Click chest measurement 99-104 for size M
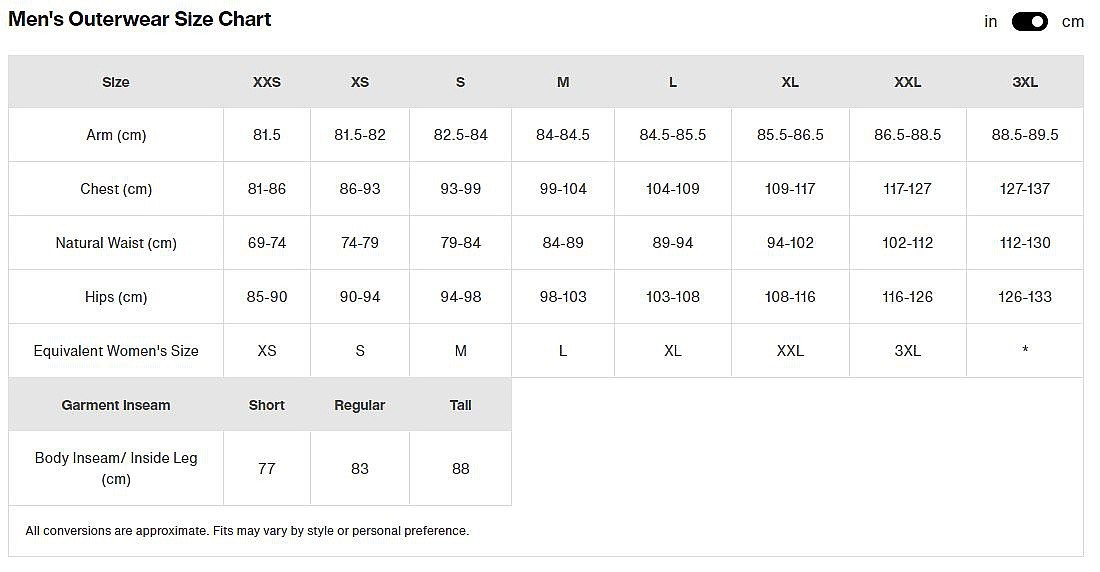This screenshot has height=572, width=1100. pos(563,189)
